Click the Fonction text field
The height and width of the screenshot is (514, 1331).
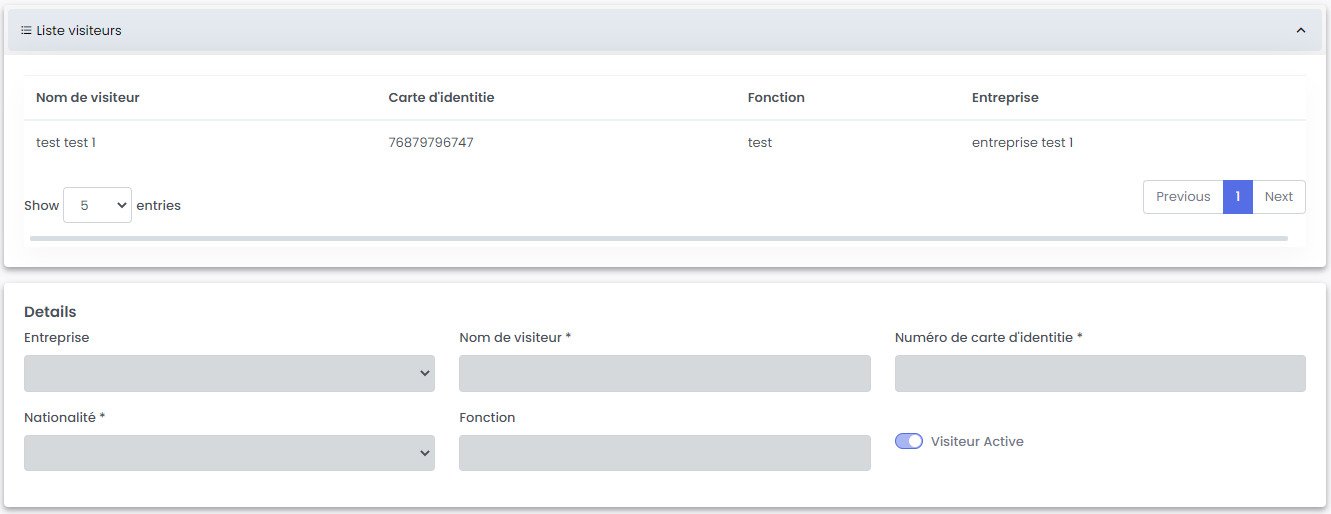[x=664, y=453]
